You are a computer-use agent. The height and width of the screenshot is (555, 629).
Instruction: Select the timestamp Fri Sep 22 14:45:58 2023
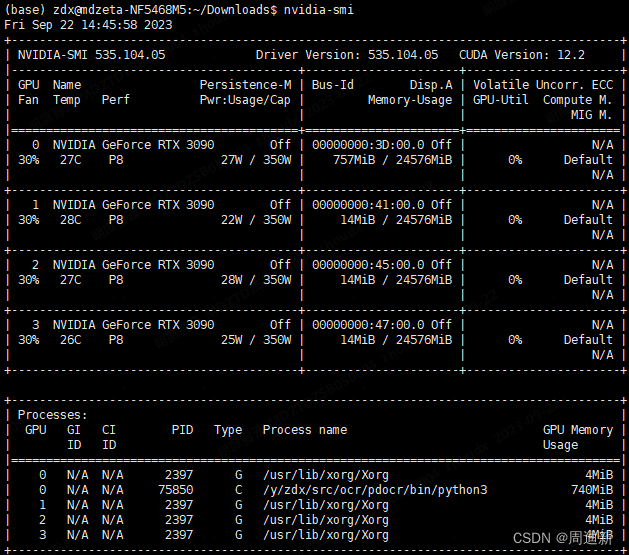[x=88, y=25]
